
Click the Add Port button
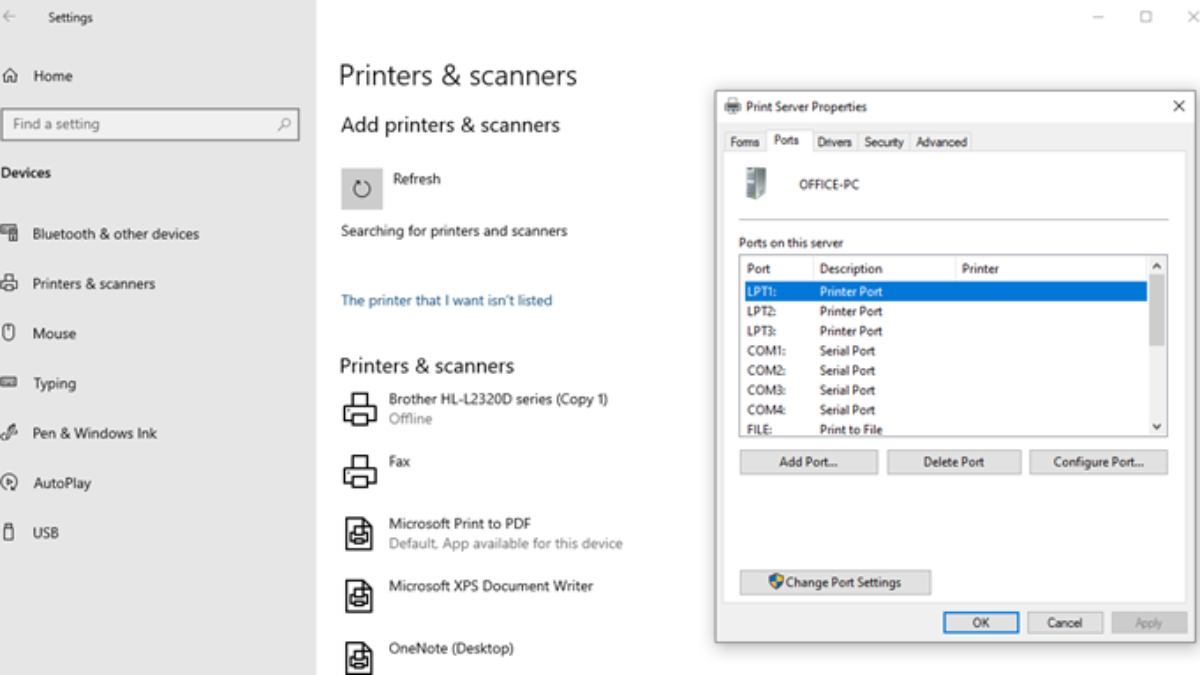point(808,461)
